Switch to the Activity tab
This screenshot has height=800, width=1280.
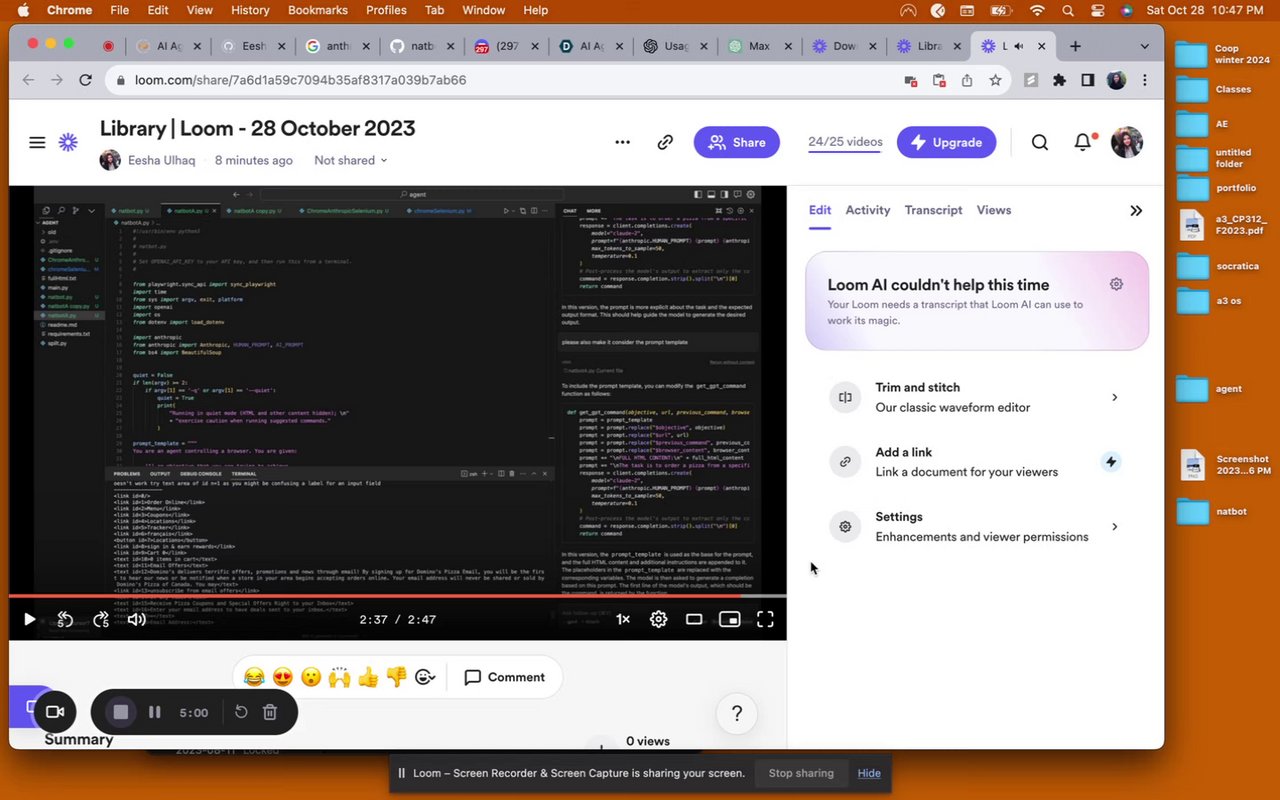tap(868, 210)
